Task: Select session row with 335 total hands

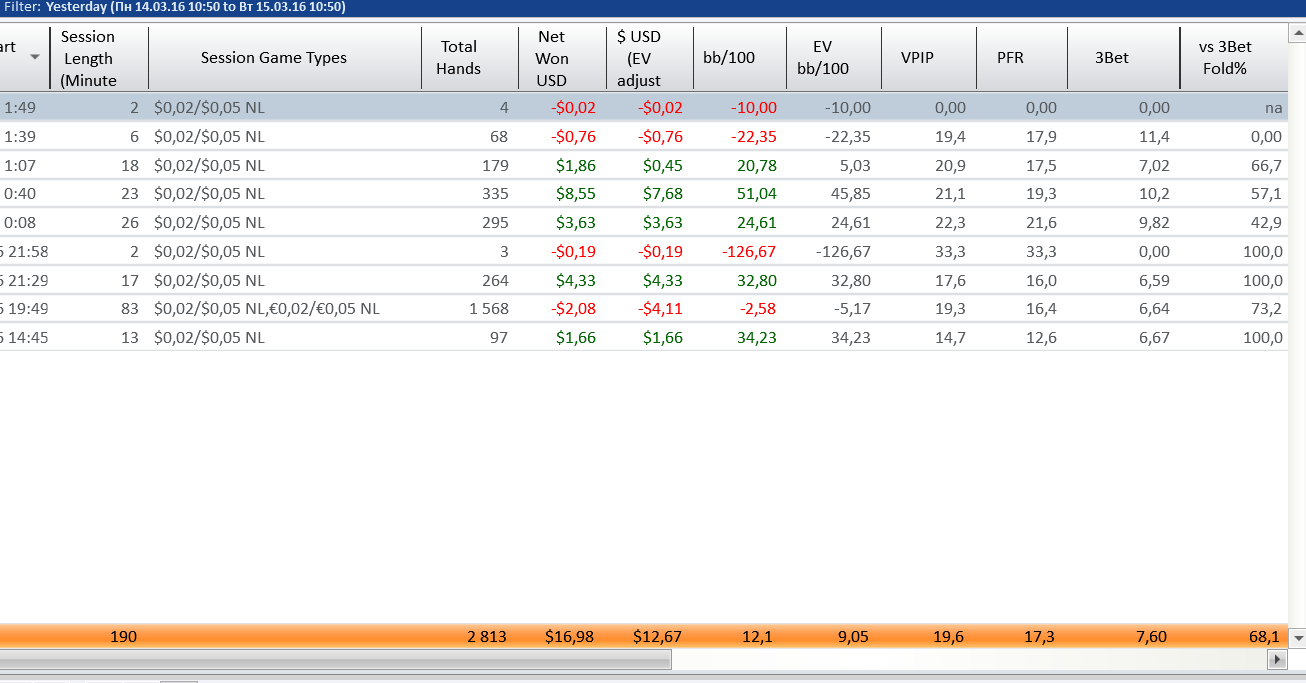Action: pyautogui.click(x=644, y=194)
